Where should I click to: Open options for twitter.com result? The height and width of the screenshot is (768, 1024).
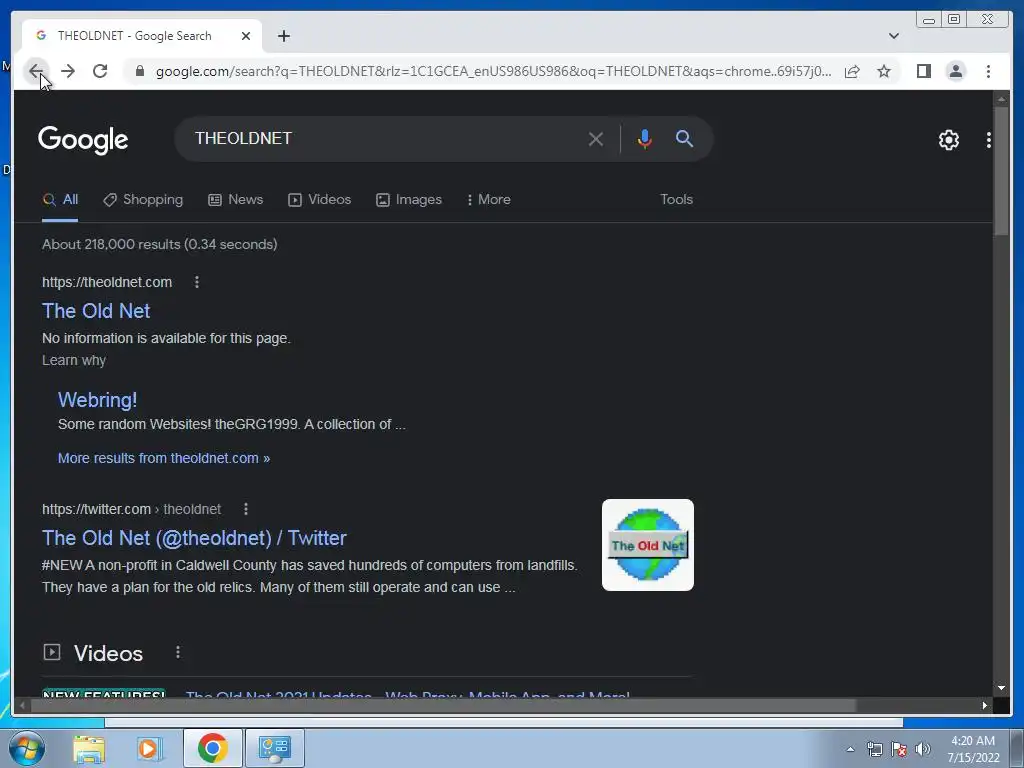(246, 509)
